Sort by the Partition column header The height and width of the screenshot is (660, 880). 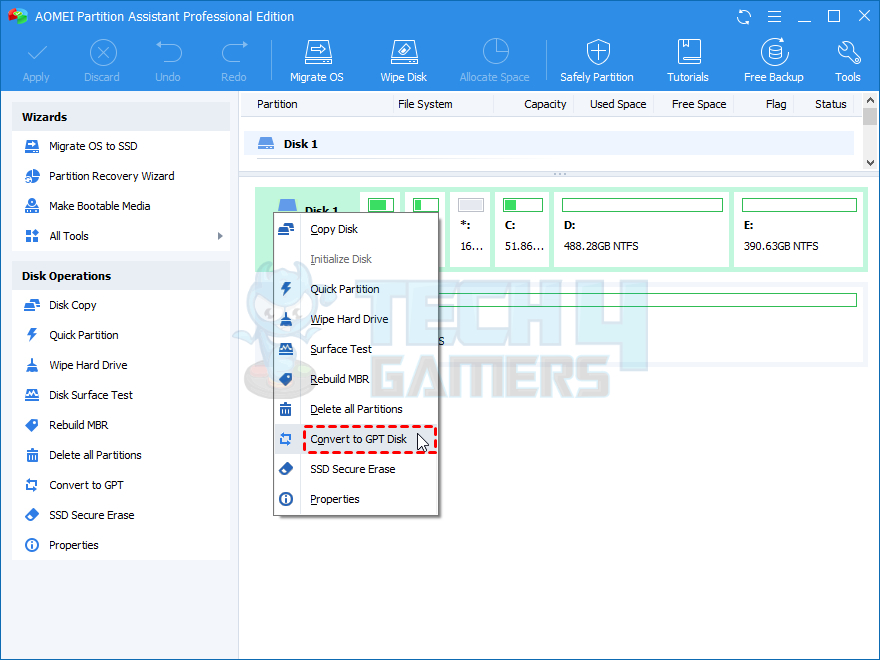point(277,104)
